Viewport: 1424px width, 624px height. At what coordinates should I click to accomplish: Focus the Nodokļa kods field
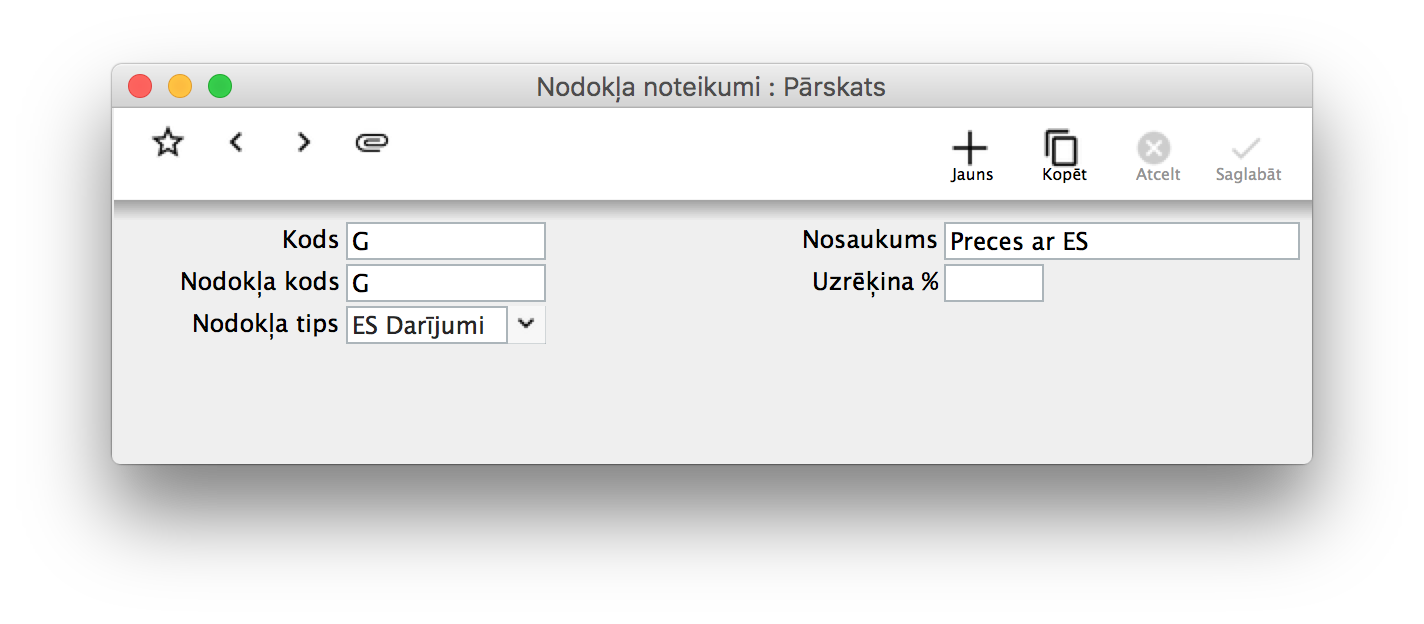point(446,283)
